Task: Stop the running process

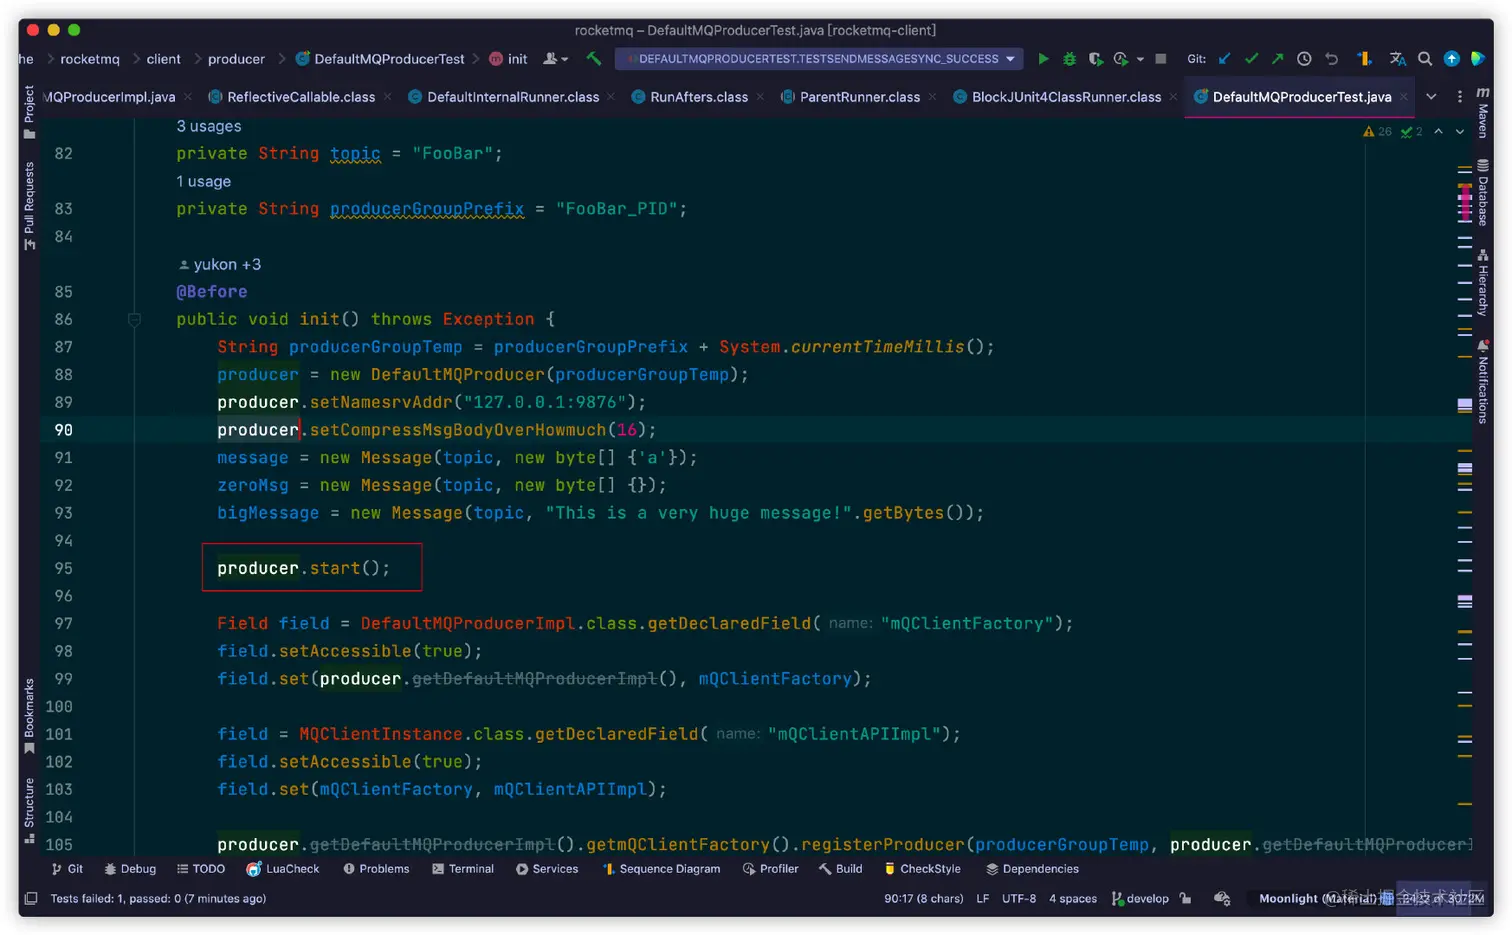Action: 1161,59
